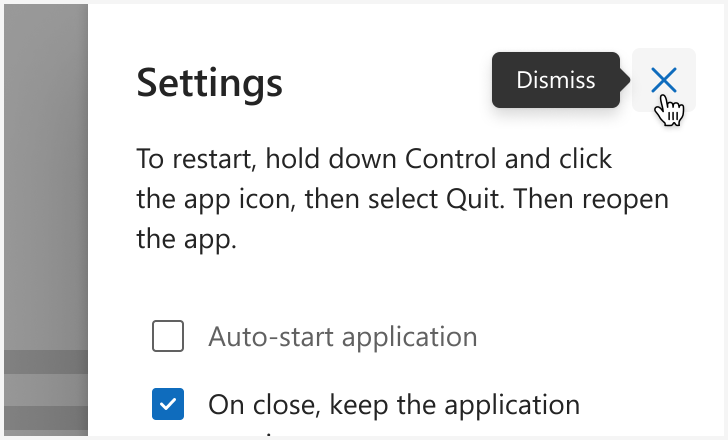This screenshot has width=728, height=440.
Task: Enable the Auto-start application checkbox
Action: click(x=168, y=336)
